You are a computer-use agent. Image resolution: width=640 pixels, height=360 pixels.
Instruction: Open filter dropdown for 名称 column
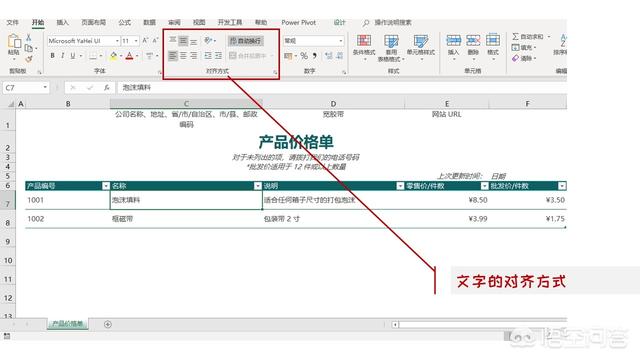click(258, 186)
